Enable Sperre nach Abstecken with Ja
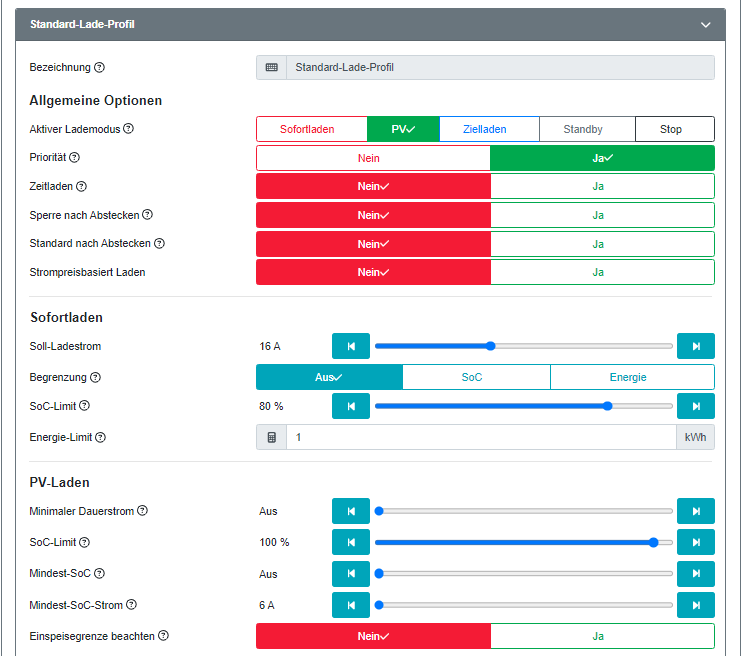The image size is (745, 656). pos(602,215)
